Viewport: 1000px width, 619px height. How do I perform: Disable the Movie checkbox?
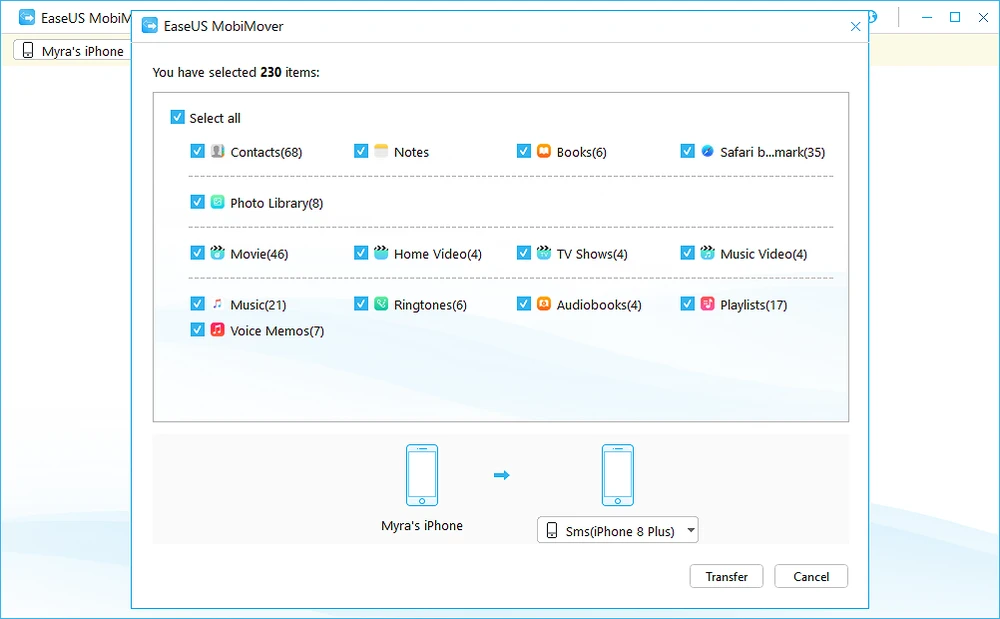pyautogui.click(x=197, y=254)
